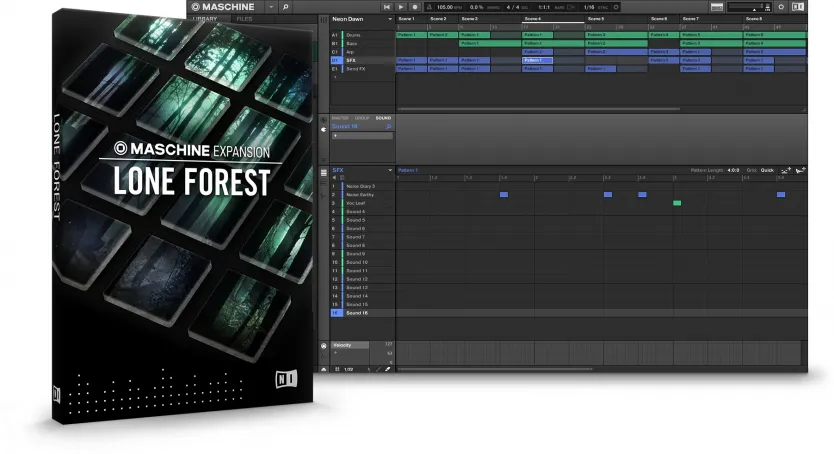
Task: Toggle the plug-in strip view icon
Action: (324, 129)
